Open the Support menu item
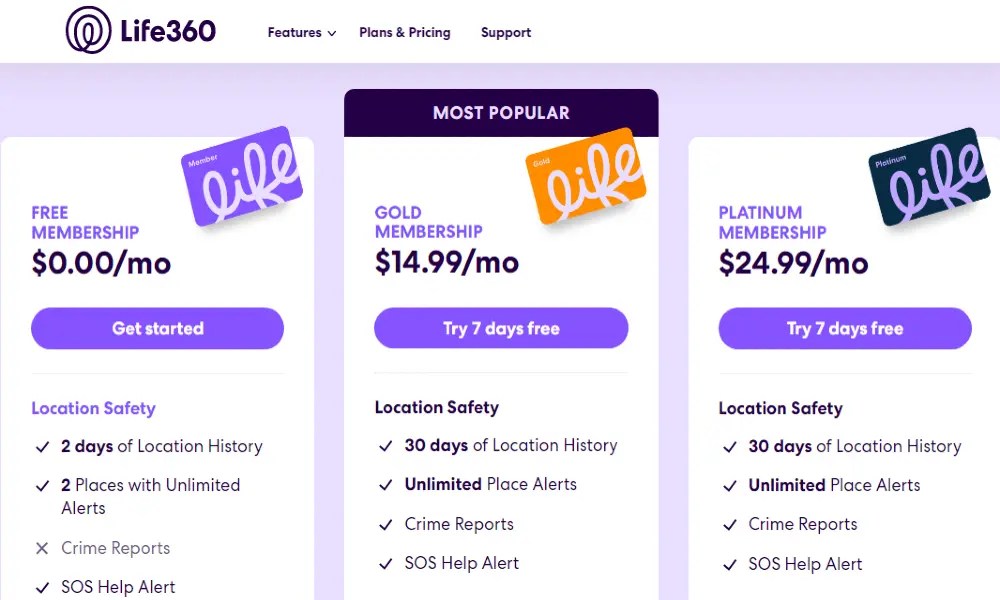Screen dimensions: 1000x600 506,32
